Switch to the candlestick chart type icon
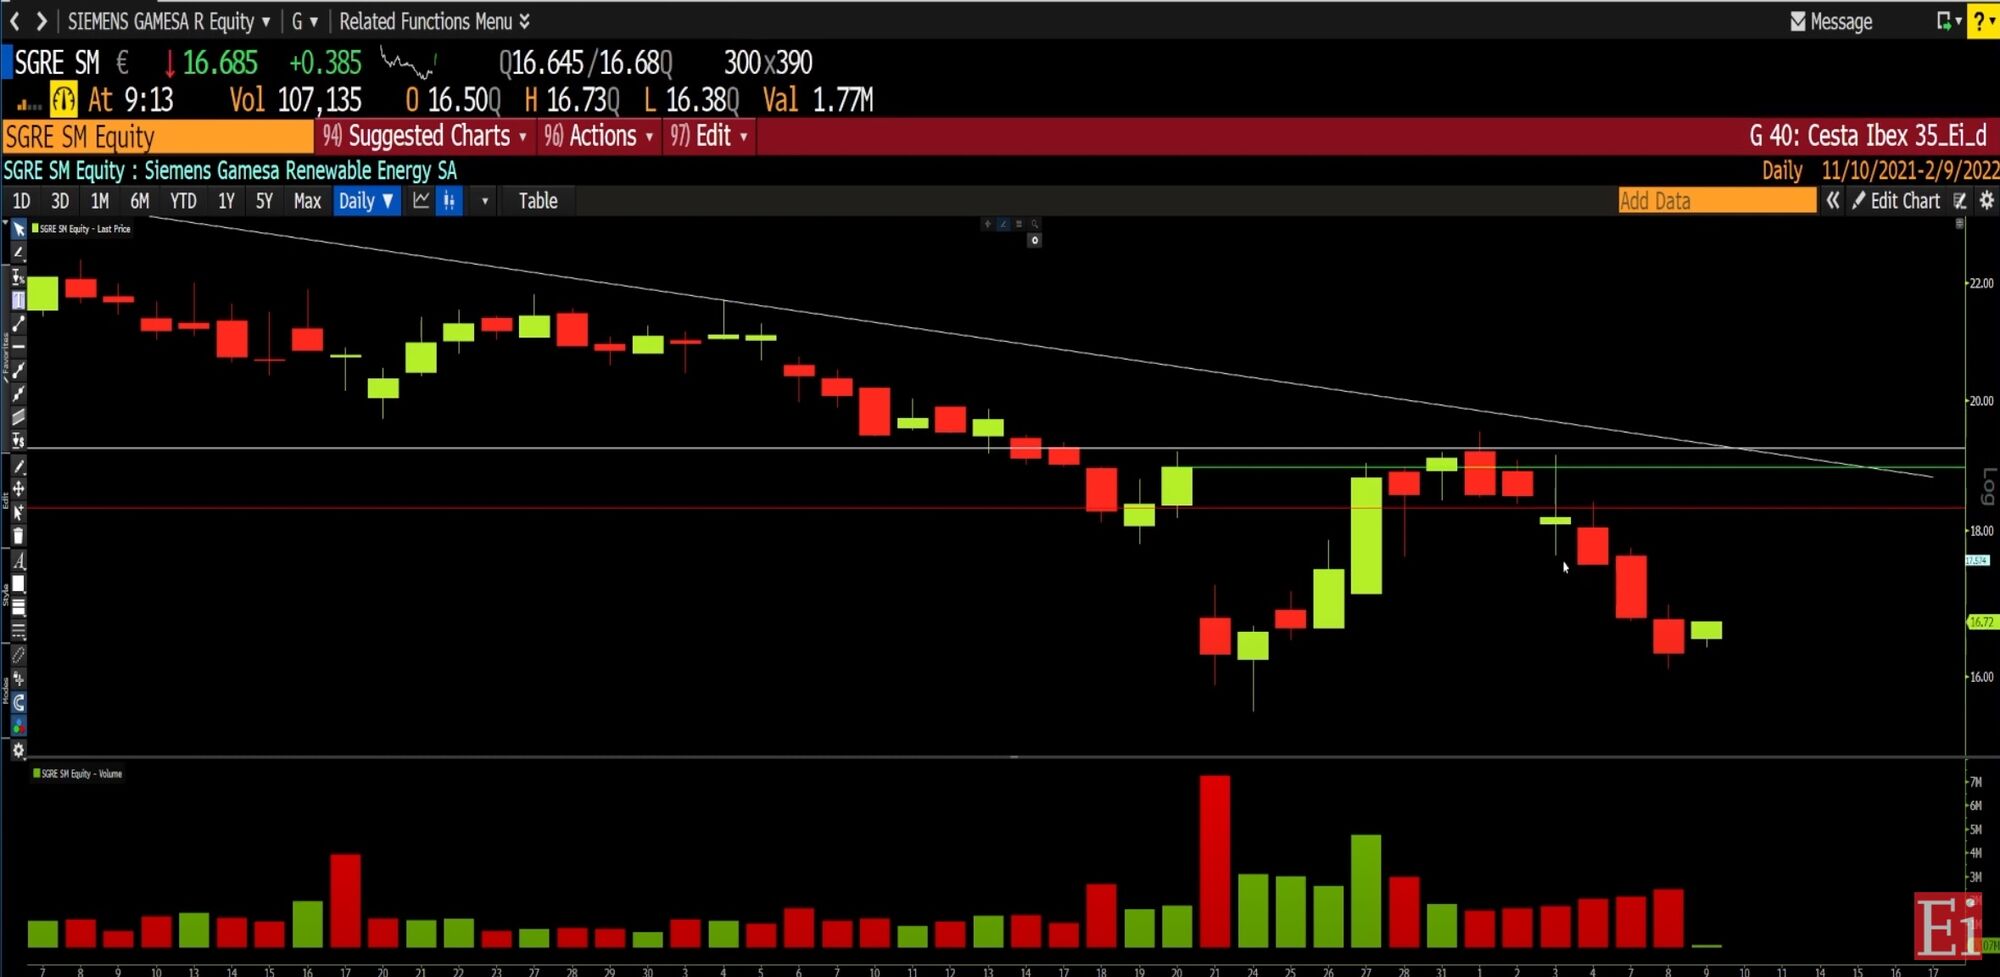 [x=450, y=201]
